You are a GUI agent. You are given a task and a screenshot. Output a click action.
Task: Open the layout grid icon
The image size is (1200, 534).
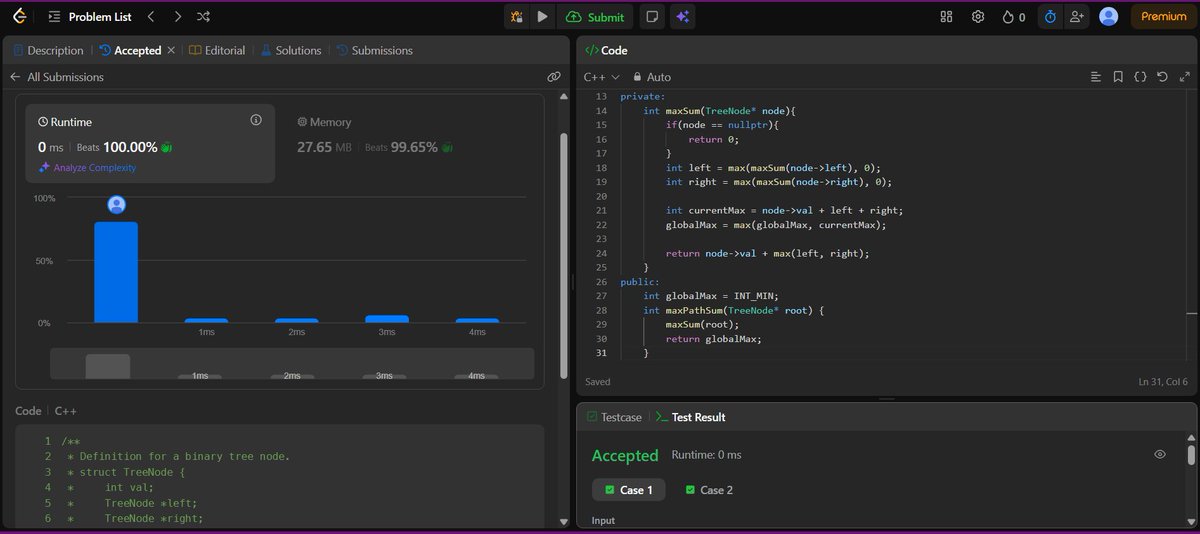(x=947, y=17)
